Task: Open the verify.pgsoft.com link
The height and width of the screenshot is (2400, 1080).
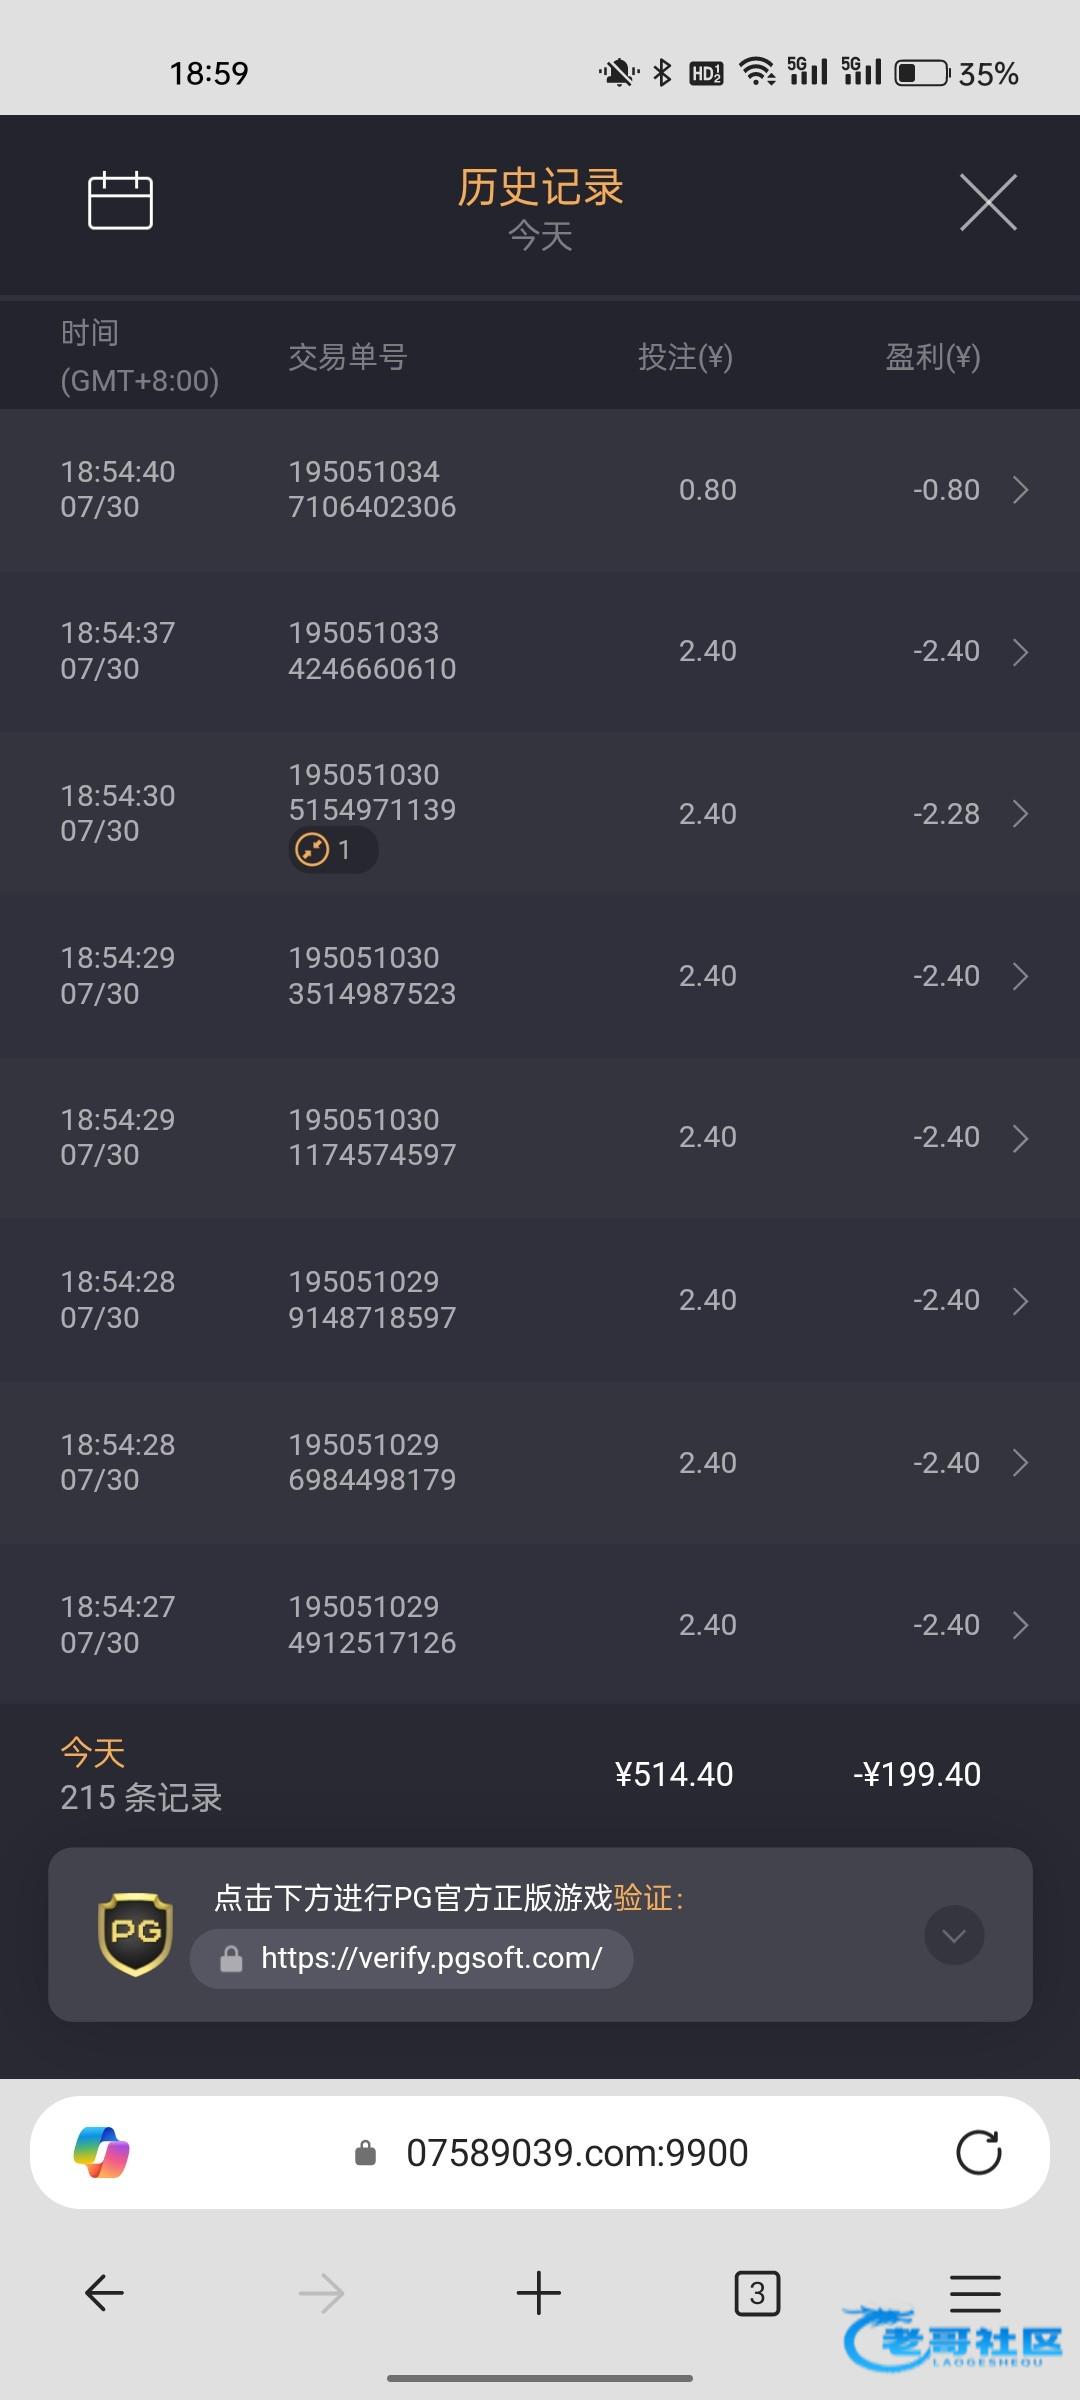Action: coord(430,1958)
